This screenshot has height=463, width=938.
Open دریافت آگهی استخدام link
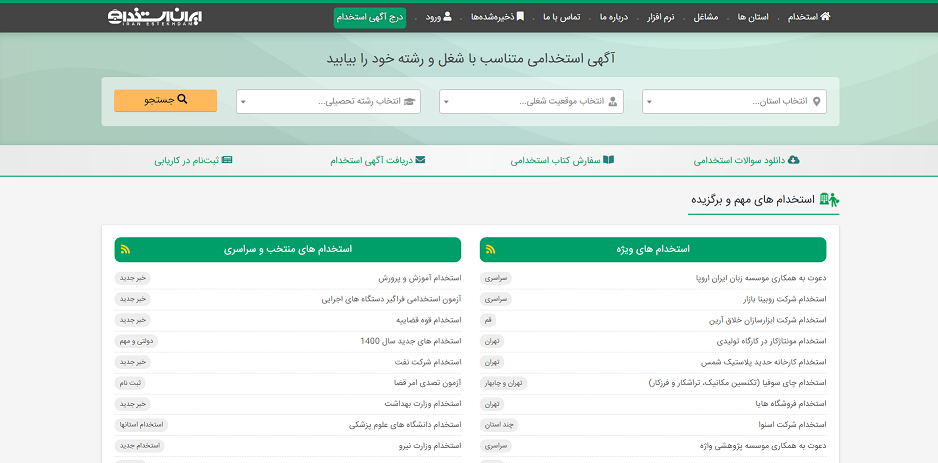pos(377,160)
